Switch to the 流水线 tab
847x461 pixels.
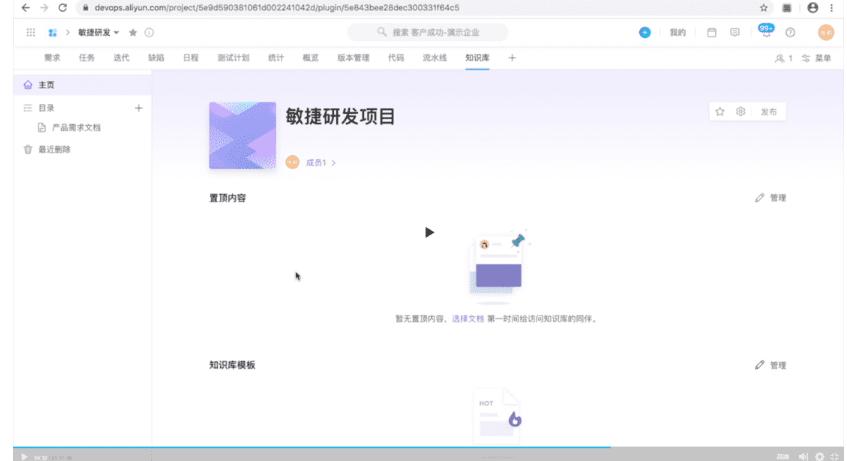pos(435,58)
